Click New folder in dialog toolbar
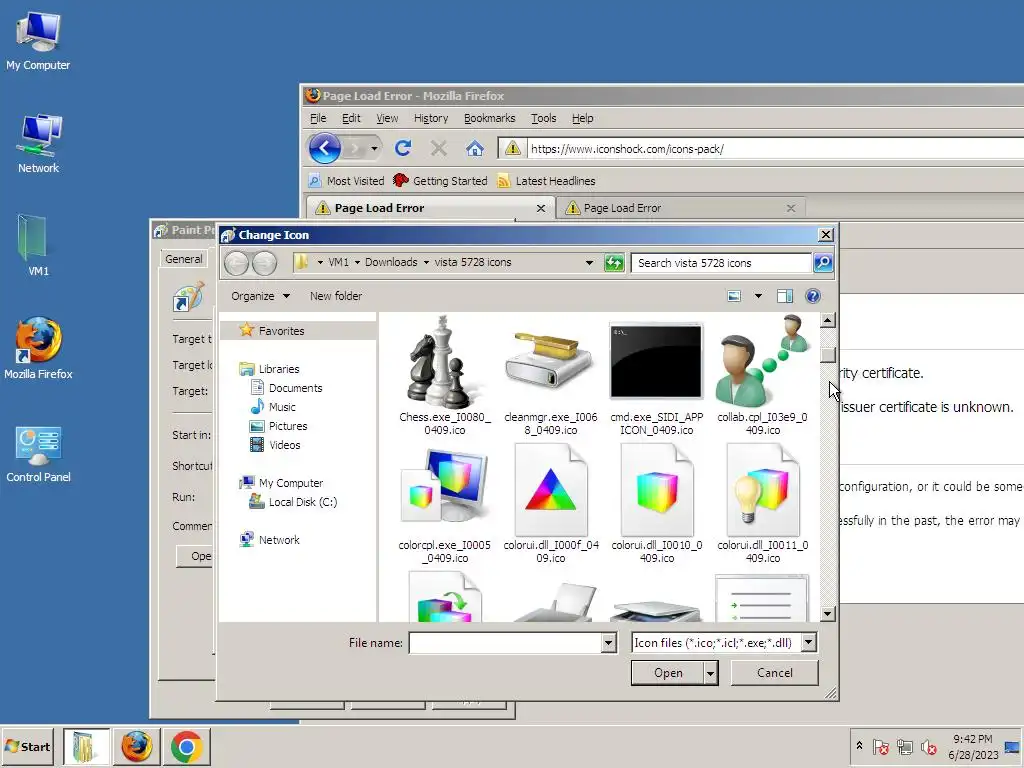The height and width of the screenshot is (768, 1024). (336, 296)
